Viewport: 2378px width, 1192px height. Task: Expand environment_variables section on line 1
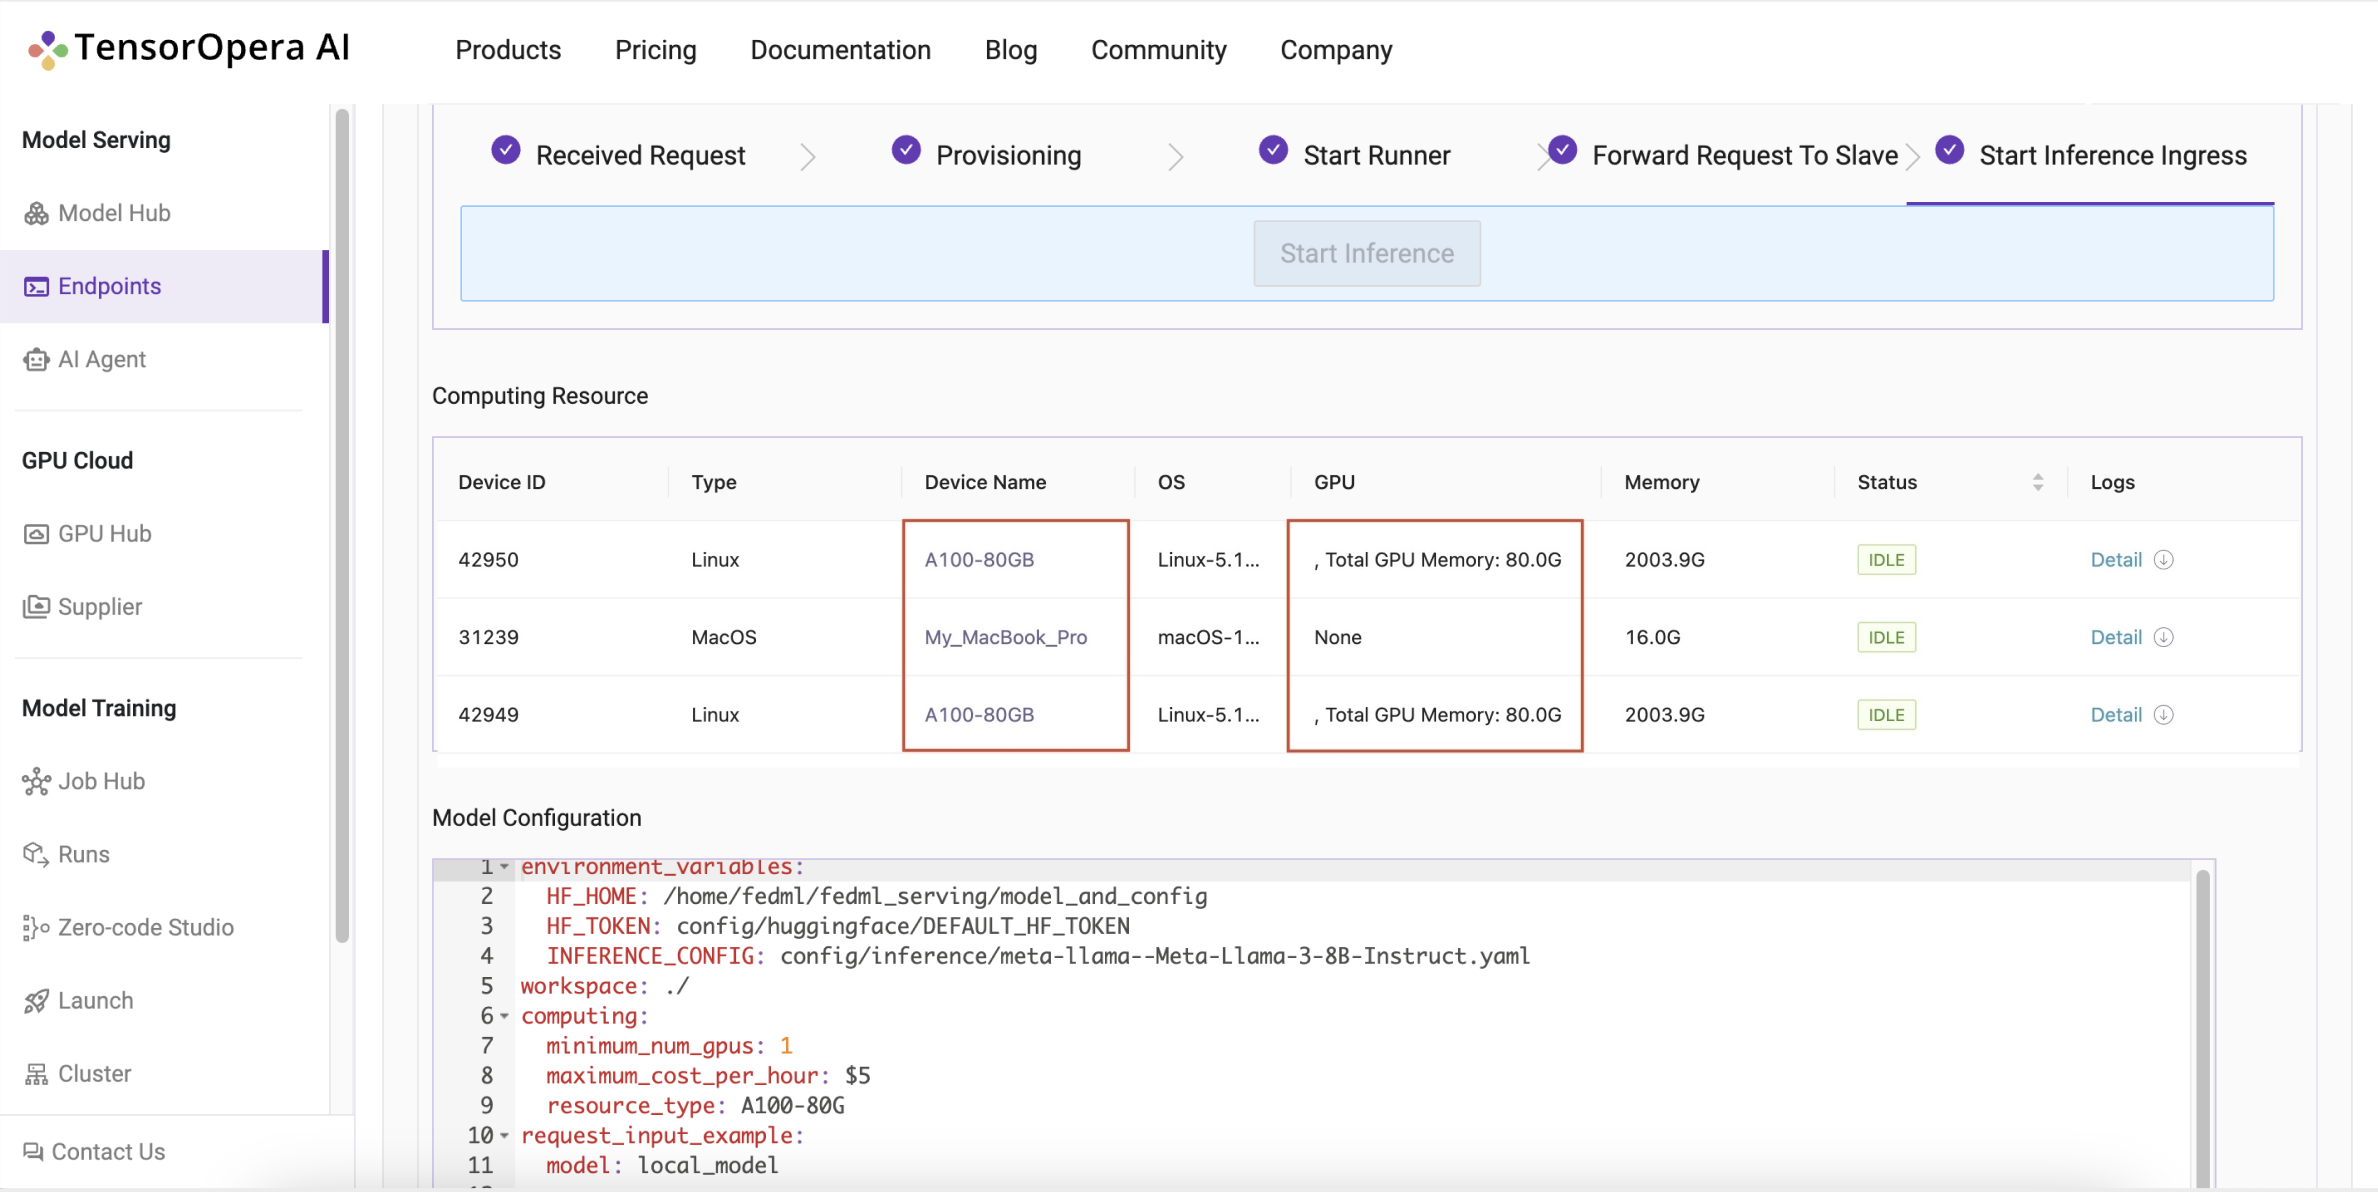[506, 867]
